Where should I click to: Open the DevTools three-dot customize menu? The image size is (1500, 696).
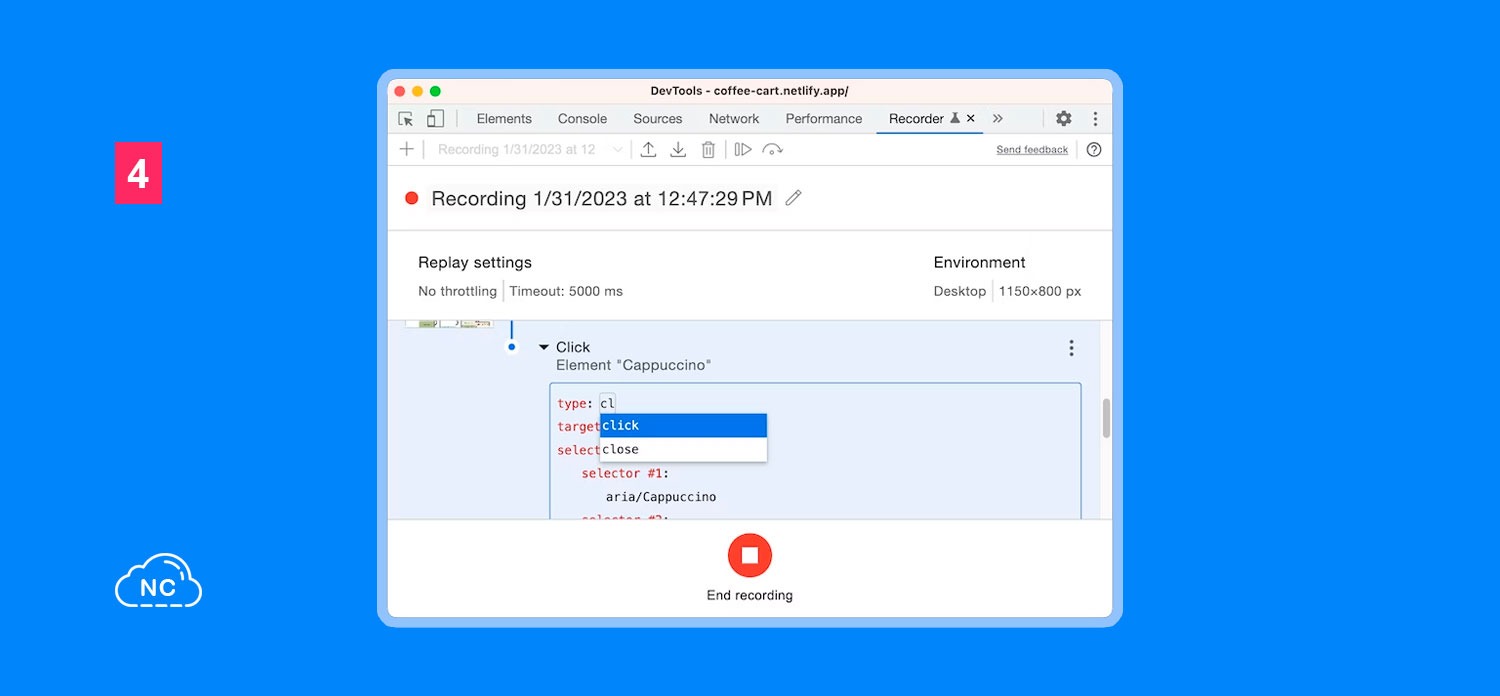coord(1095,118)
